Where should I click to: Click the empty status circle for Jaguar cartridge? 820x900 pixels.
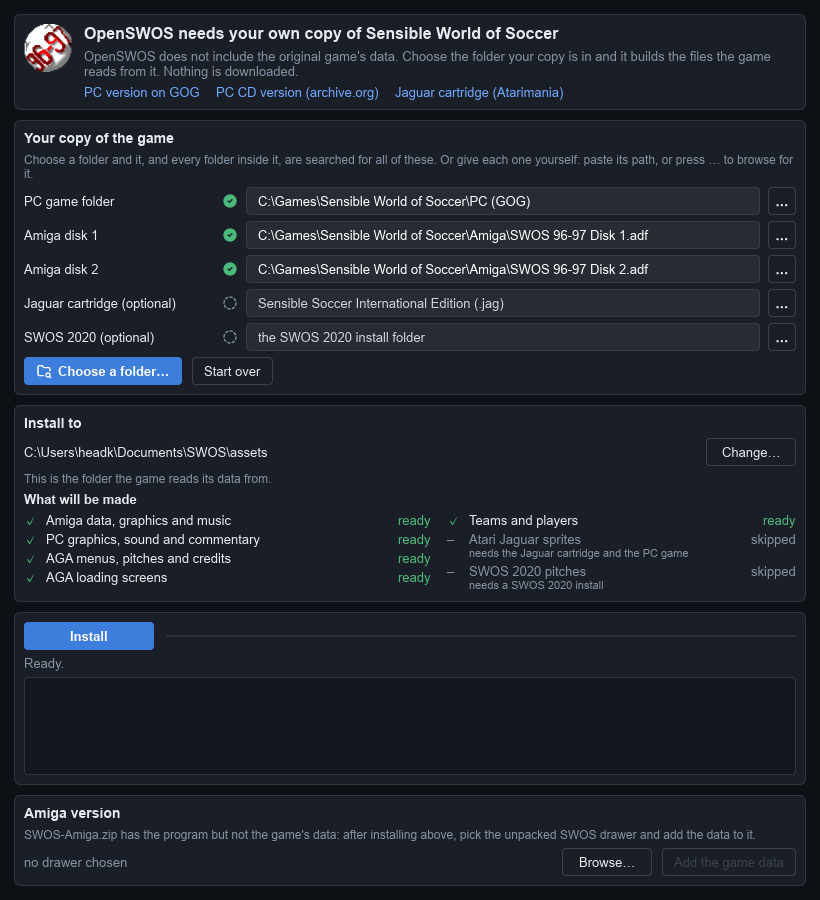click(230, 302)
